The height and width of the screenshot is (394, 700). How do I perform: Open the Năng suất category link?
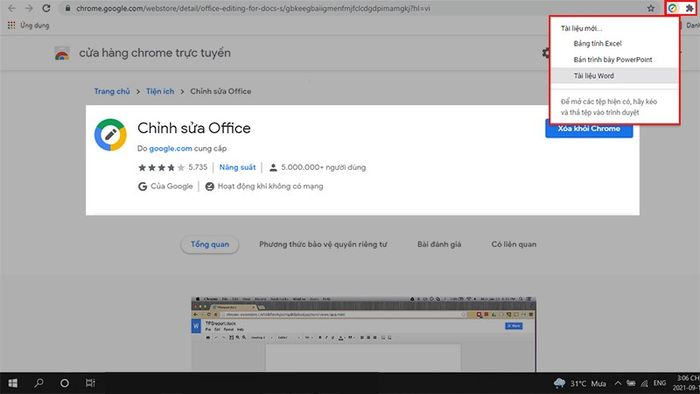238,168
